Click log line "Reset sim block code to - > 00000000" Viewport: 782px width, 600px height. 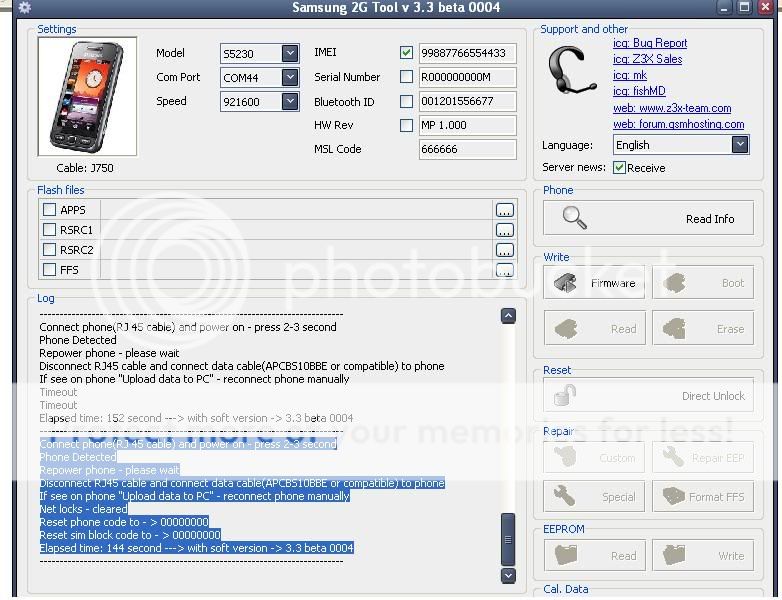click(130, 535)
